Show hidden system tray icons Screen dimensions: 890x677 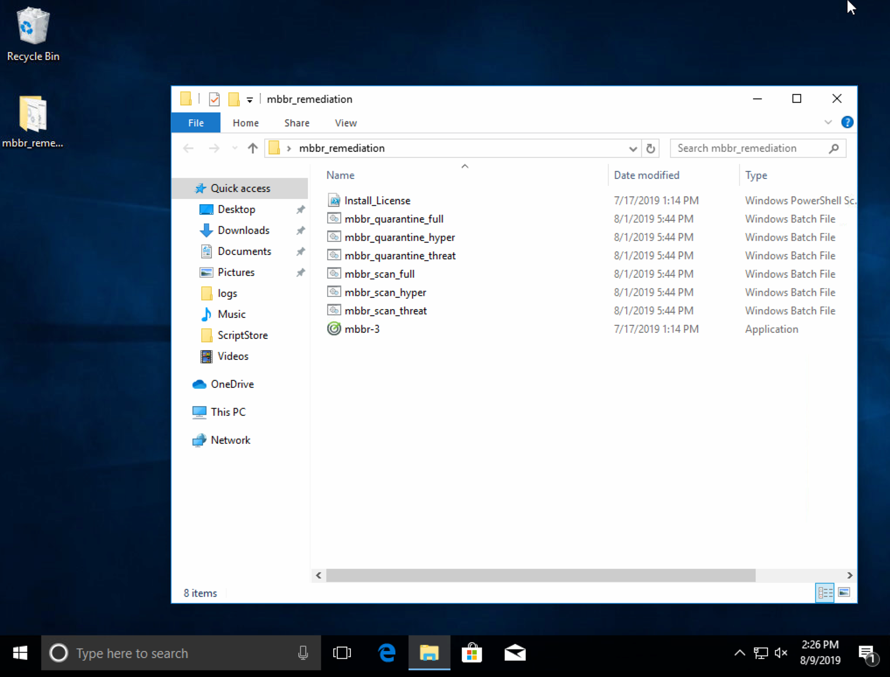pos(739,653)
